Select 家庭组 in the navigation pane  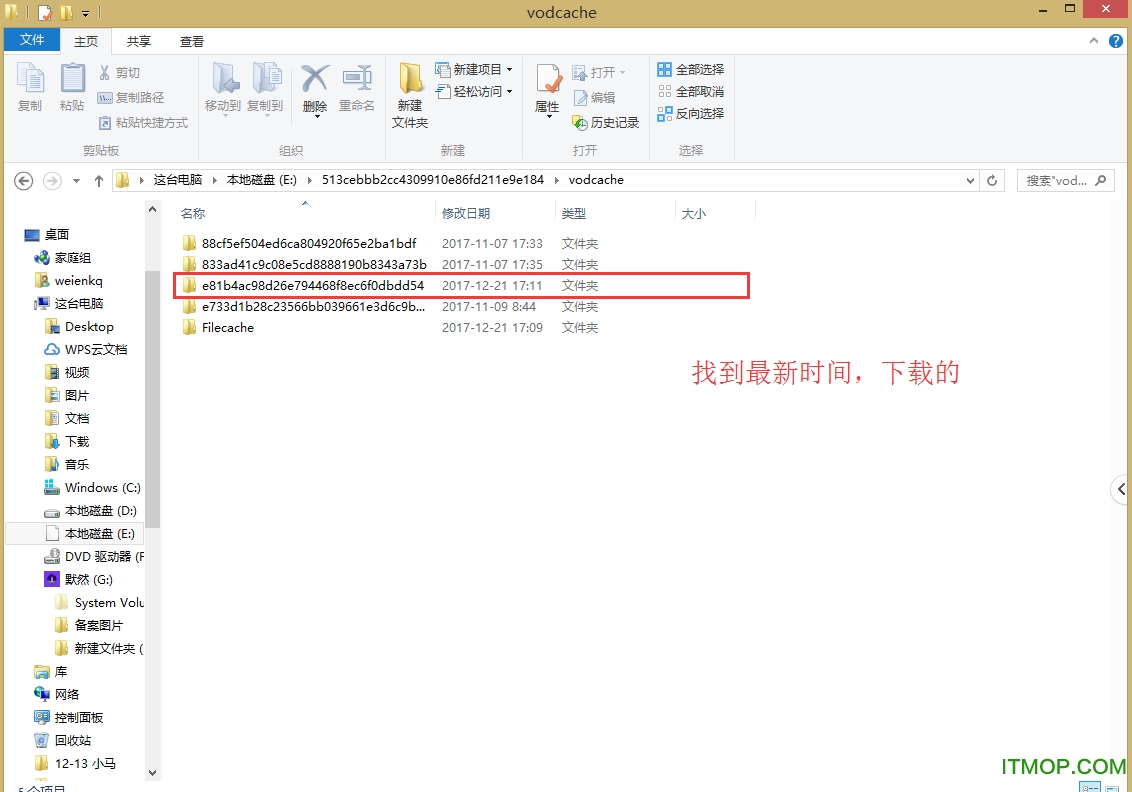click(64, 258)
